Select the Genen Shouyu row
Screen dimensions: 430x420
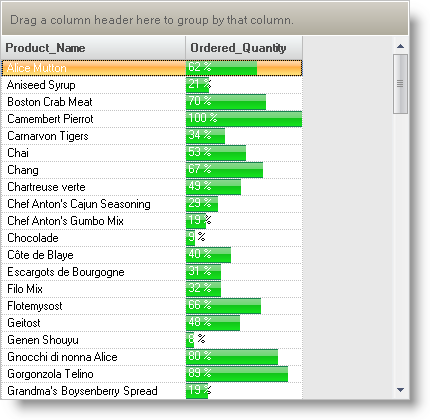point(152,340)
